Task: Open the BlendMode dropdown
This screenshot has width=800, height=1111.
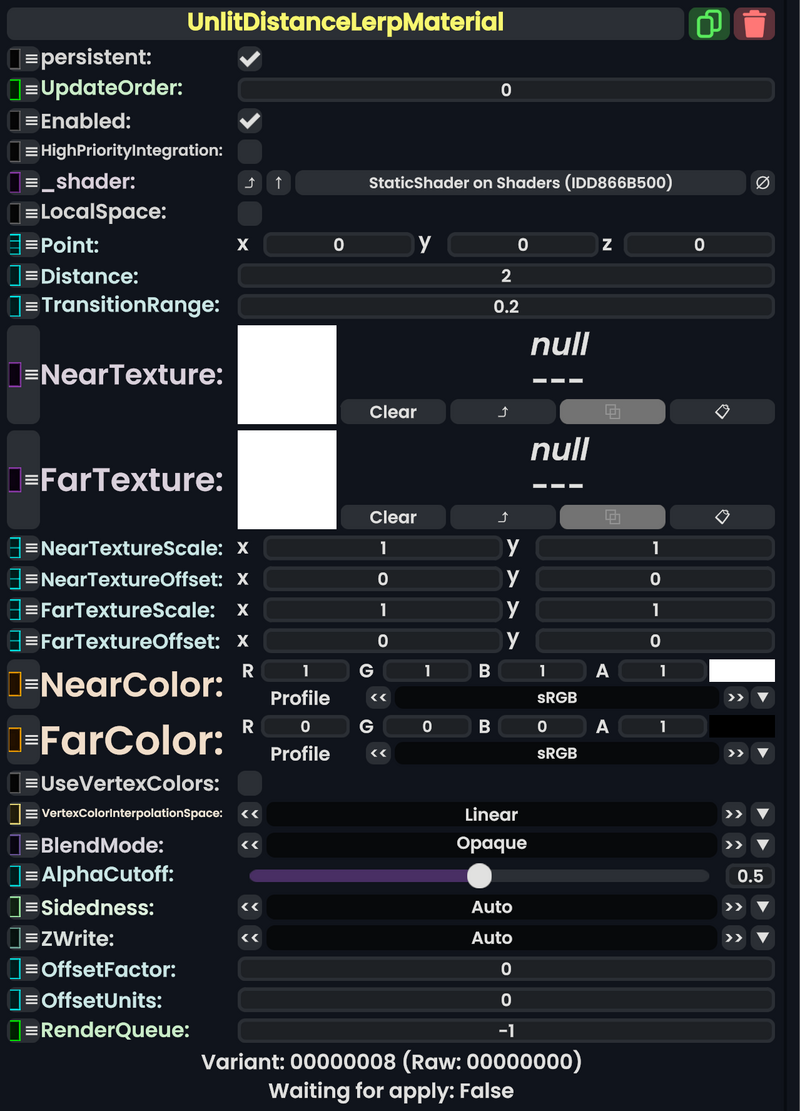Action: pos(762,844)
